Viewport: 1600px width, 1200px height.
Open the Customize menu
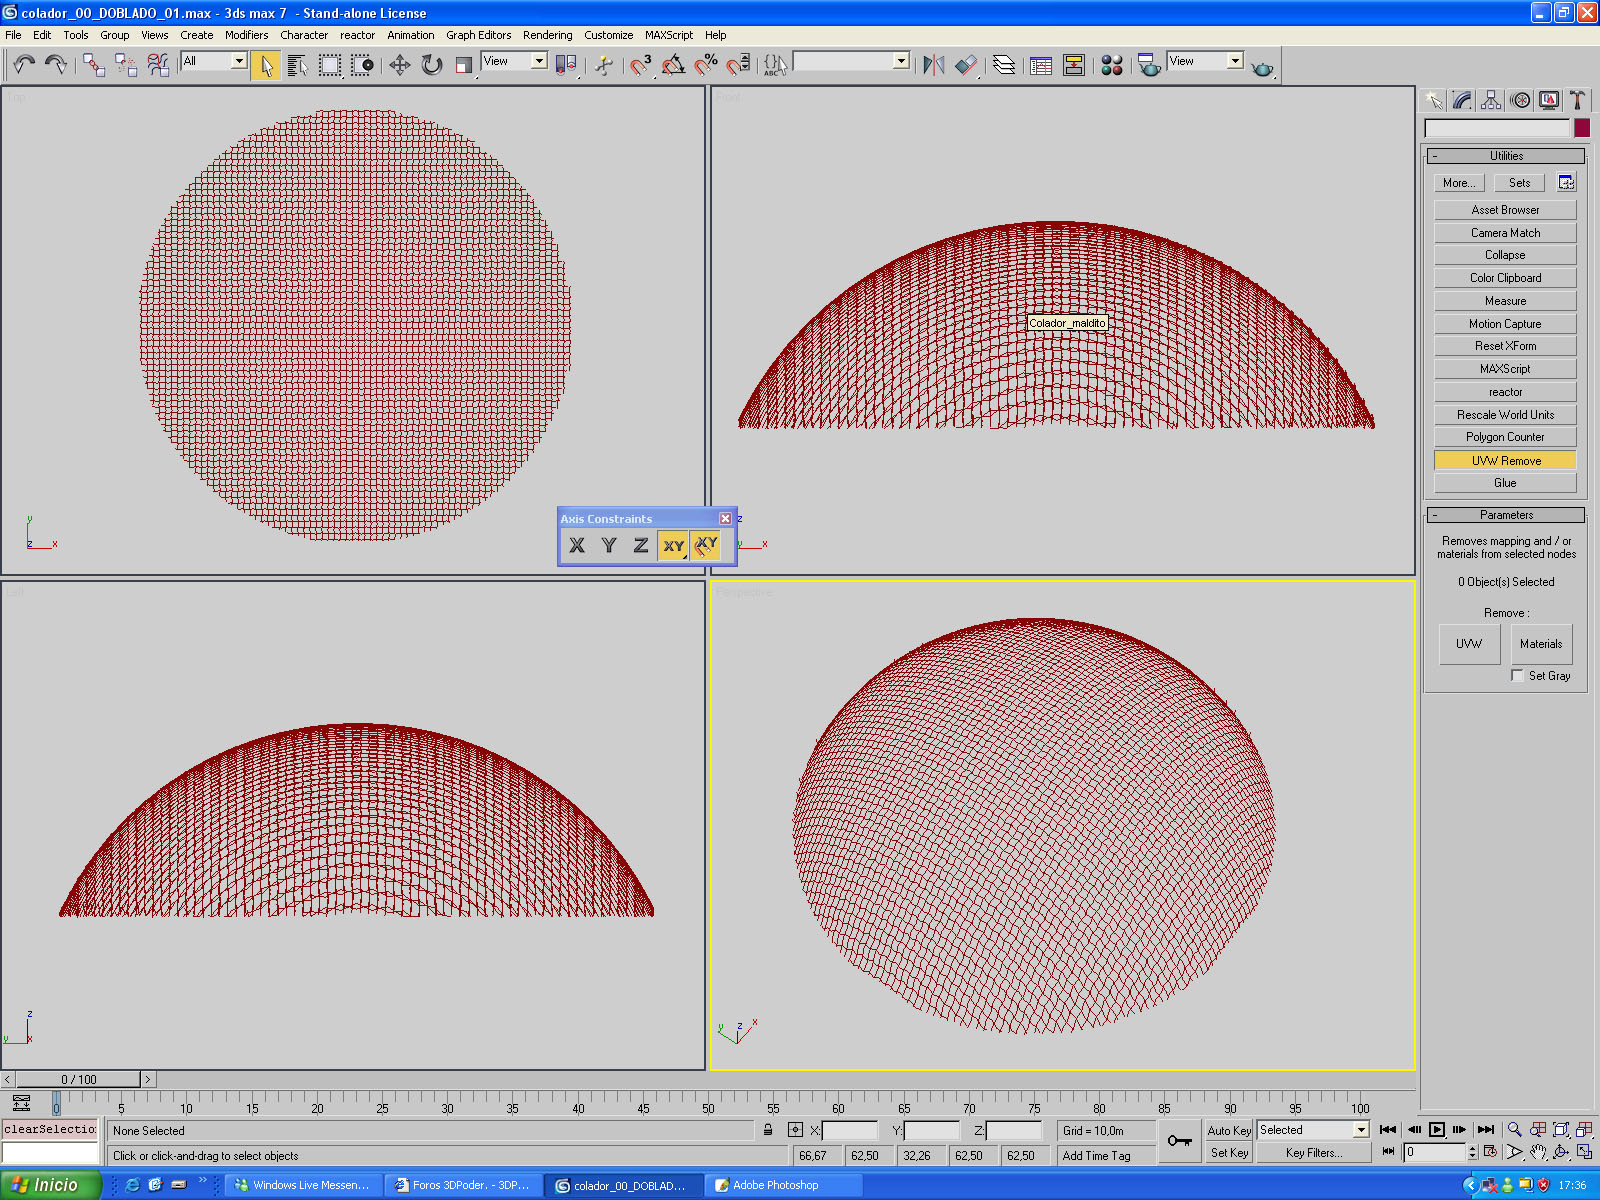click(608, 35)
